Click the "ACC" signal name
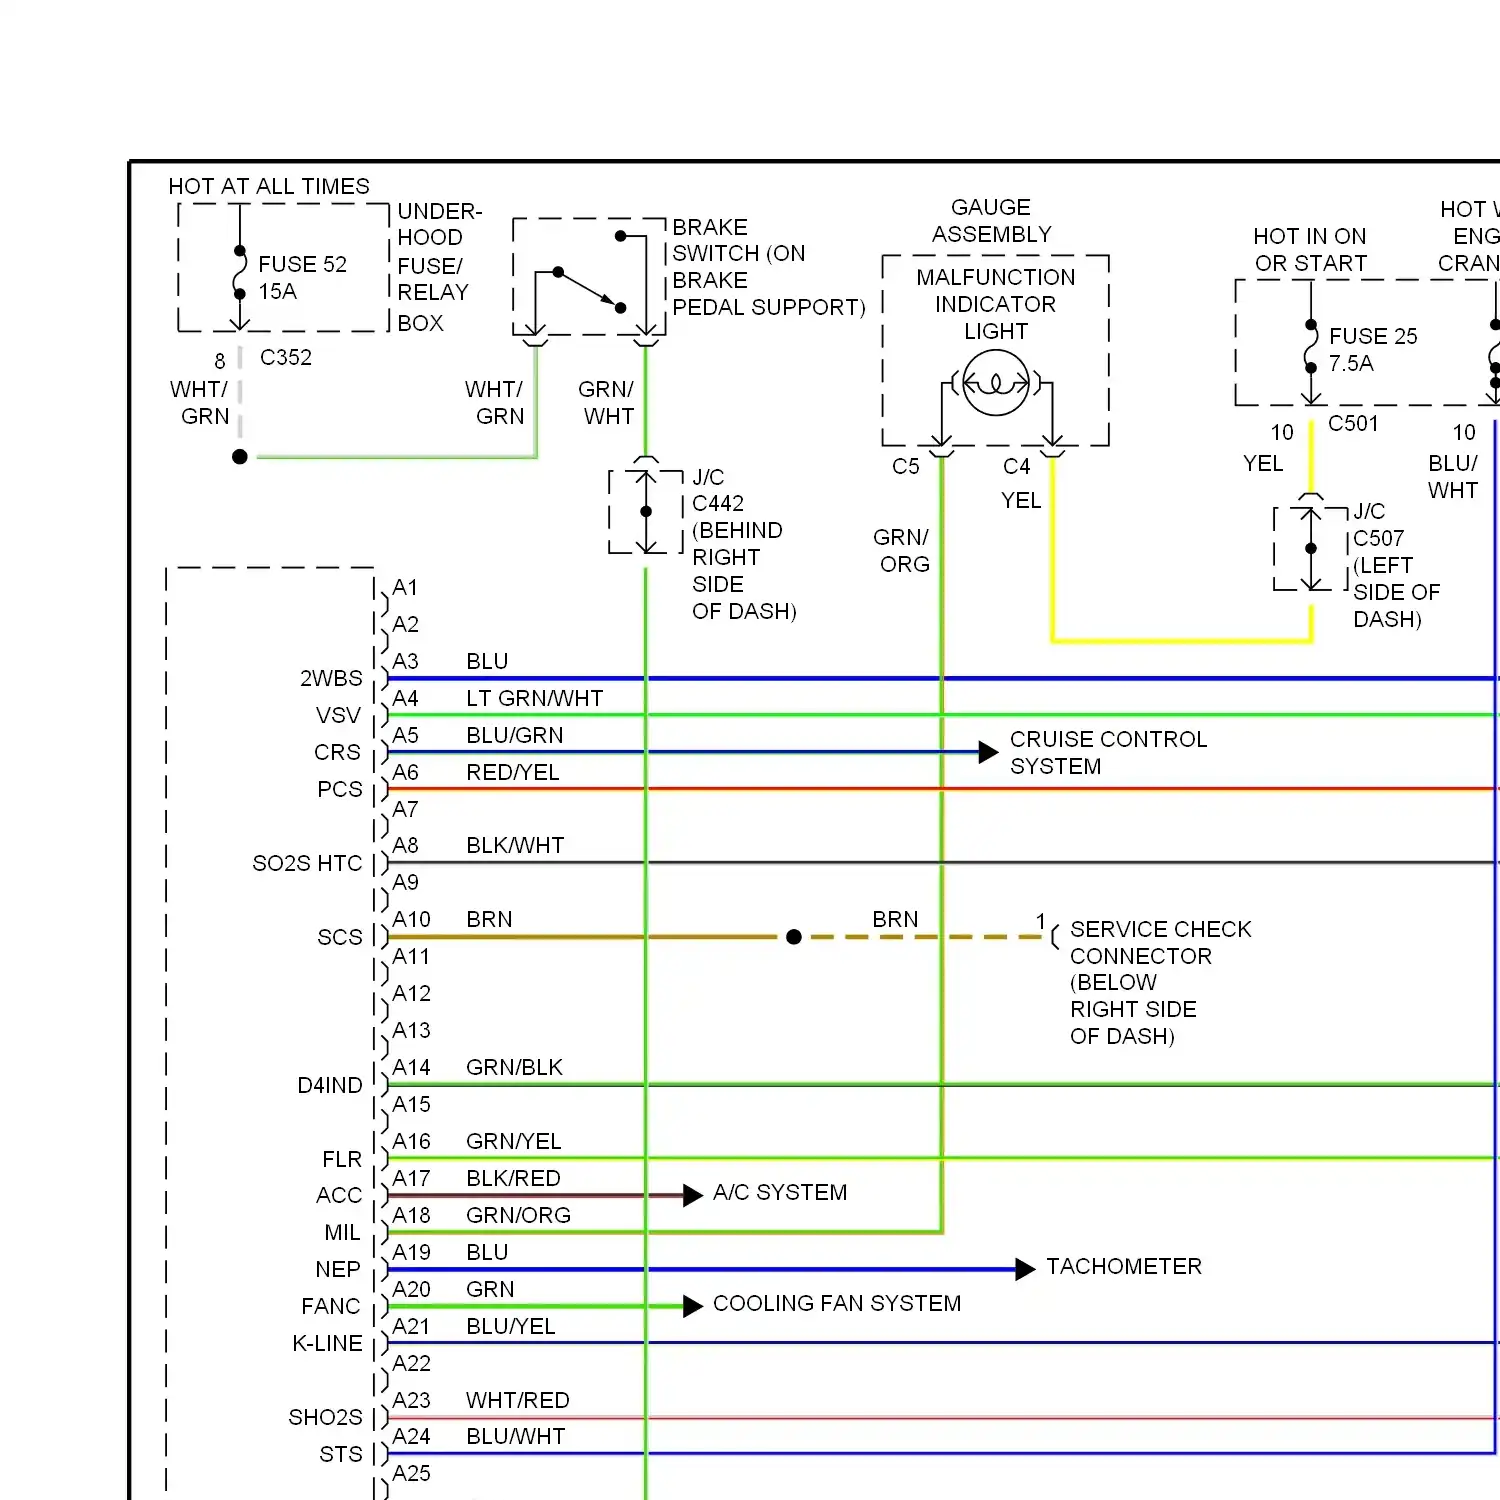This screenshot has width=1500, height=1500. [339, 1195]
